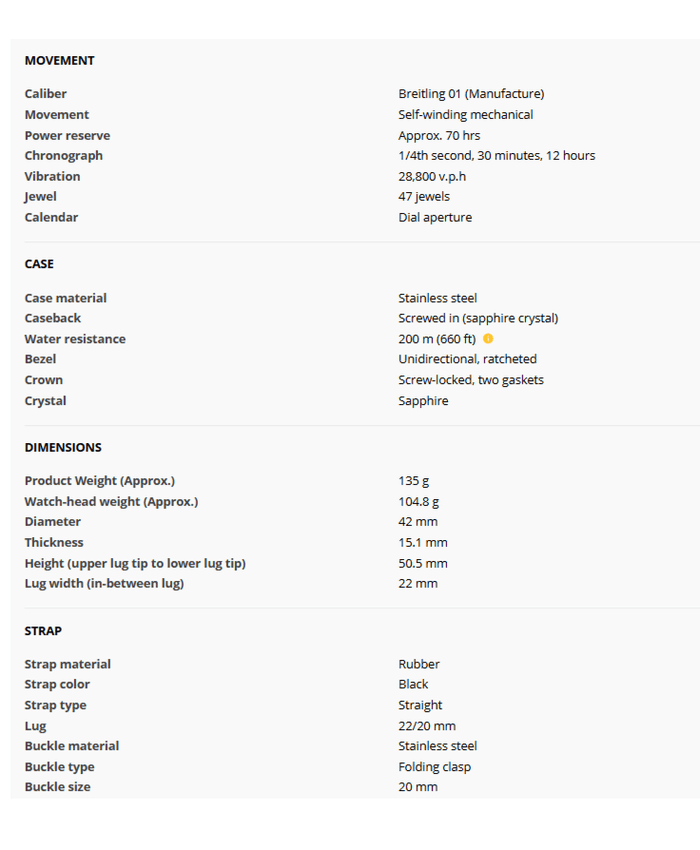Click the MOVEMENT section heading
The height and width of the screenshot is (850, 700).
[x=59, y=60]
